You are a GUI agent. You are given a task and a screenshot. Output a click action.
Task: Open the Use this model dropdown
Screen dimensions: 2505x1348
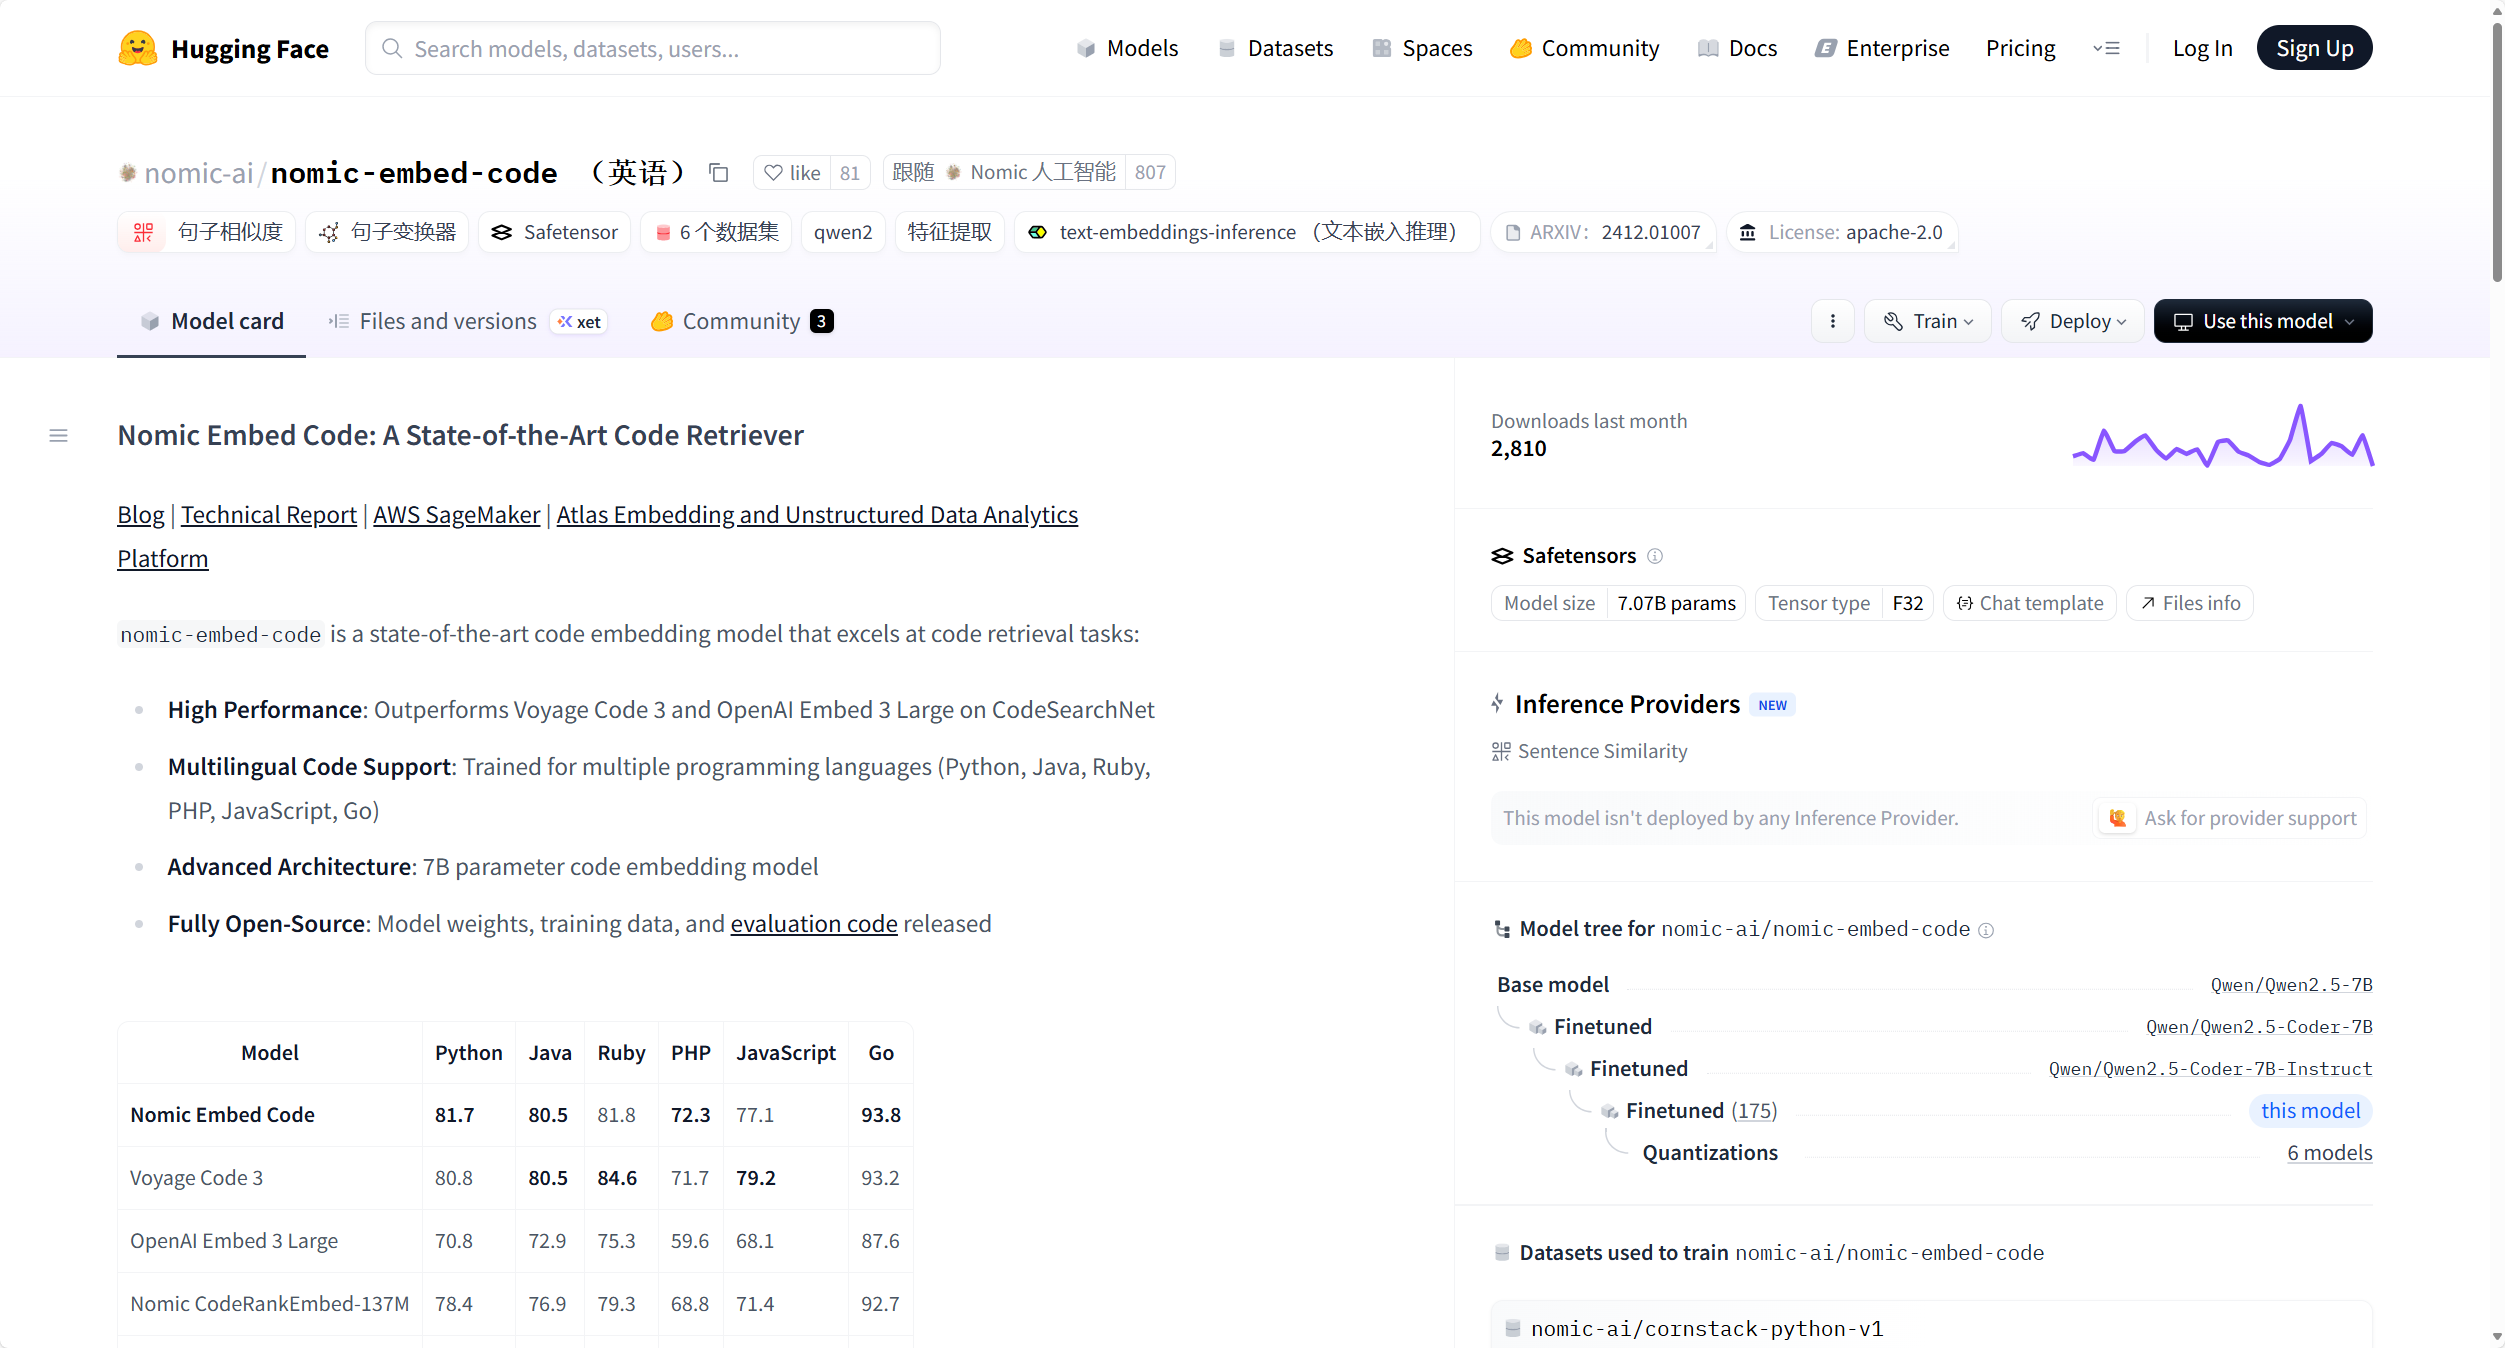pyautogui.click(x=2263, y=321)
